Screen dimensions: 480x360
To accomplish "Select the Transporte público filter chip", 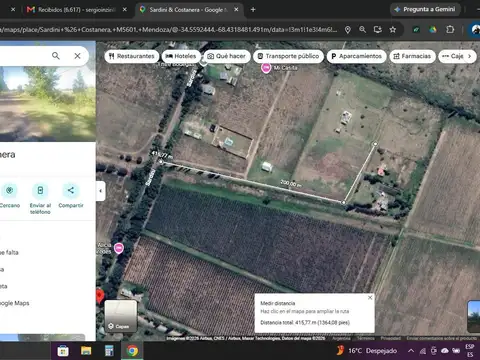I will 288,56.
